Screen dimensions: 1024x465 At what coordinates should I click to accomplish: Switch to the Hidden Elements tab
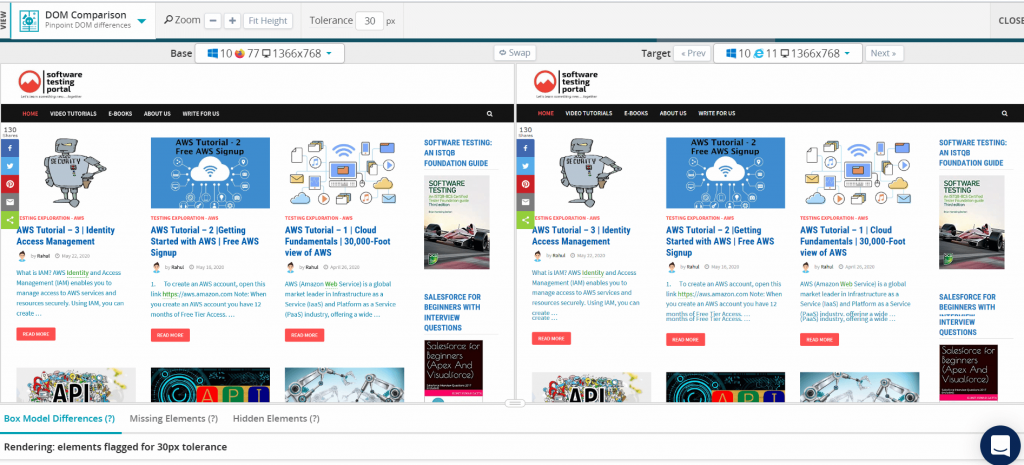coord(276,418)
